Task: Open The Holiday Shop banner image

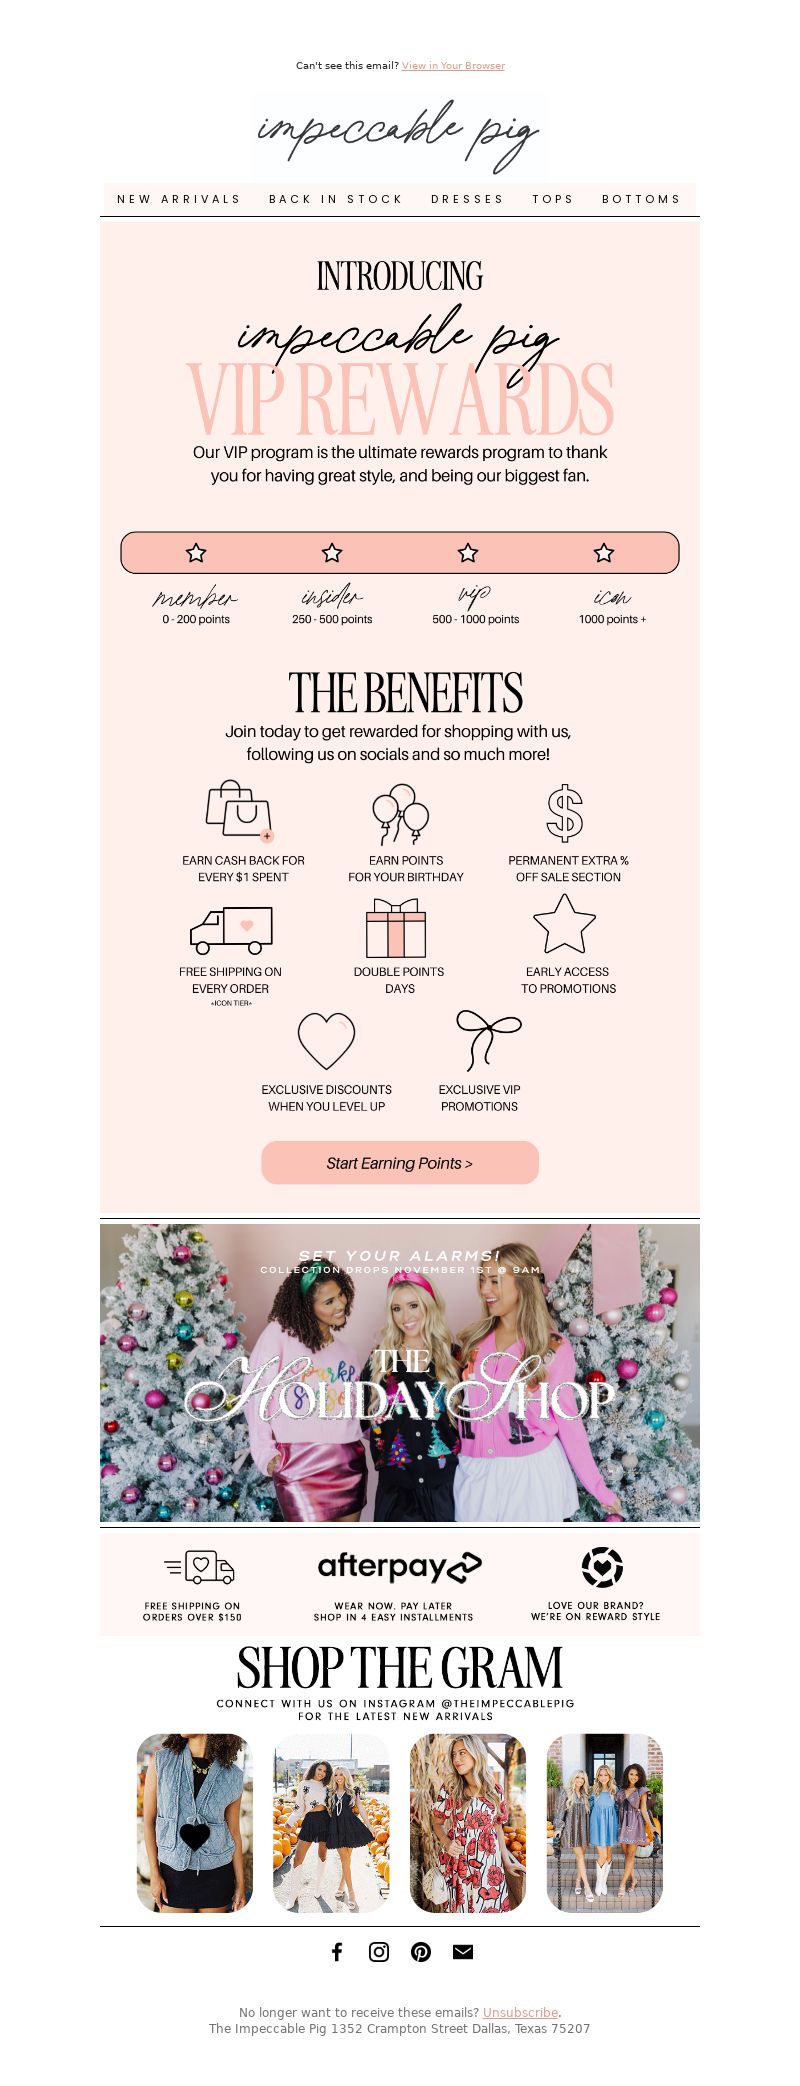Action: click(x=400, y=1373)
